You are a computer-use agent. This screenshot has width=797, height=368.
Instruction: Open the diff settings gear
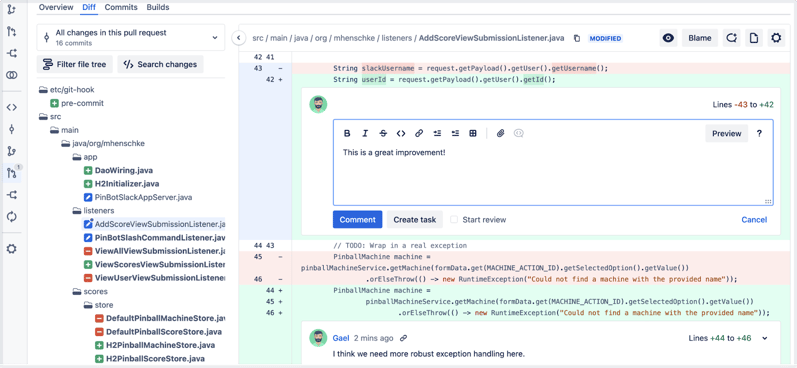[x=776, y=38]
